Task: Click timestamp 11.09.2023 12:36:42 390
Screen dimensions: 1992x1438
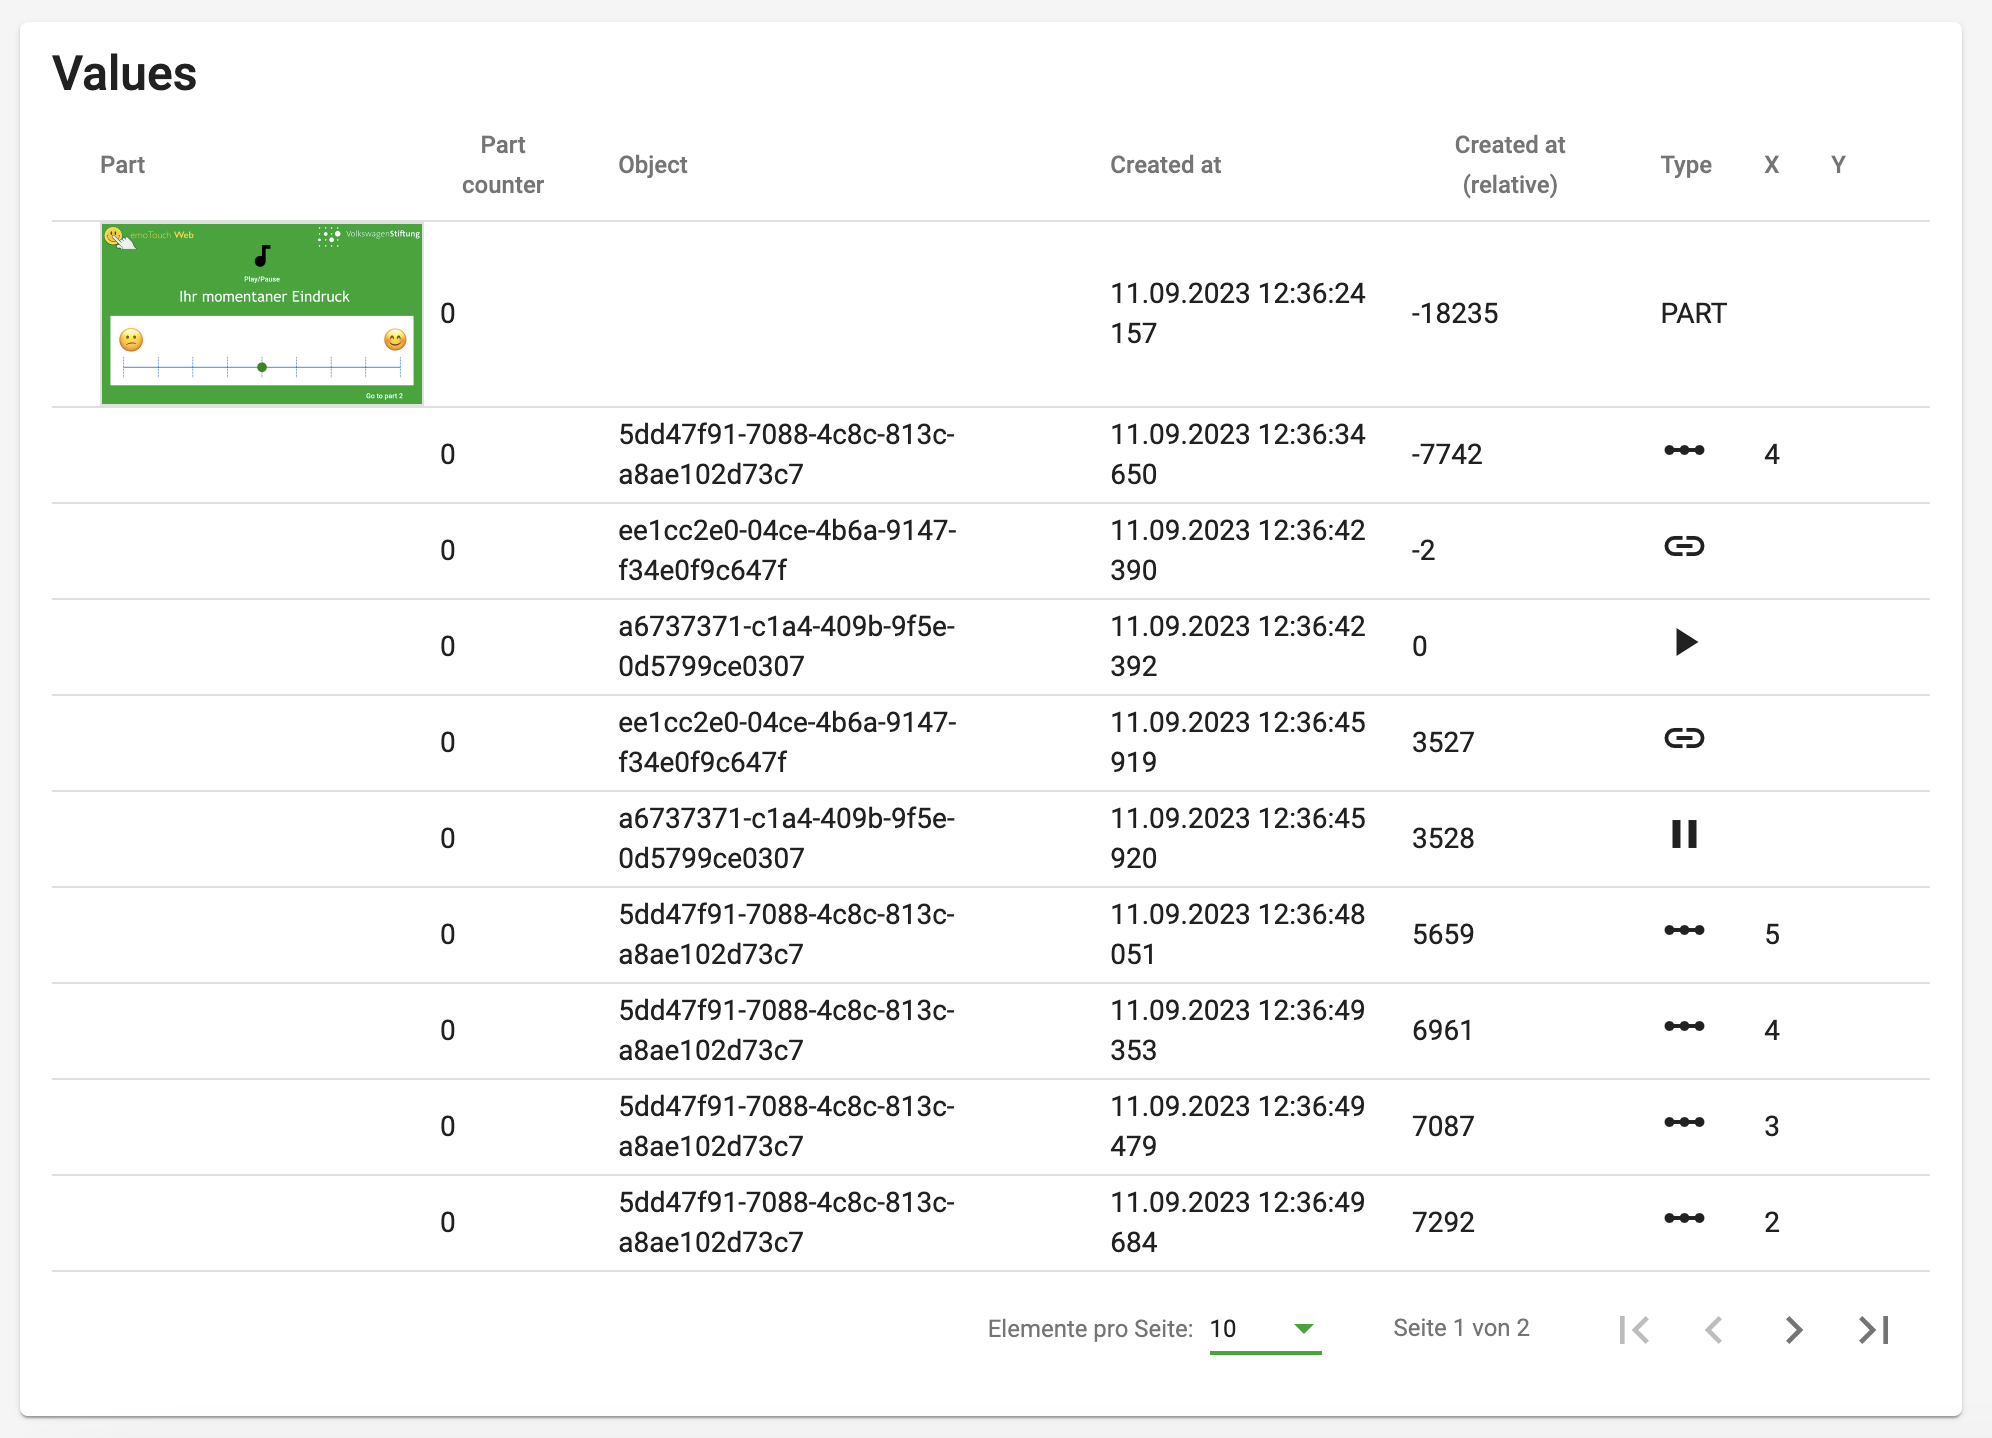Action: point(1238,551)
